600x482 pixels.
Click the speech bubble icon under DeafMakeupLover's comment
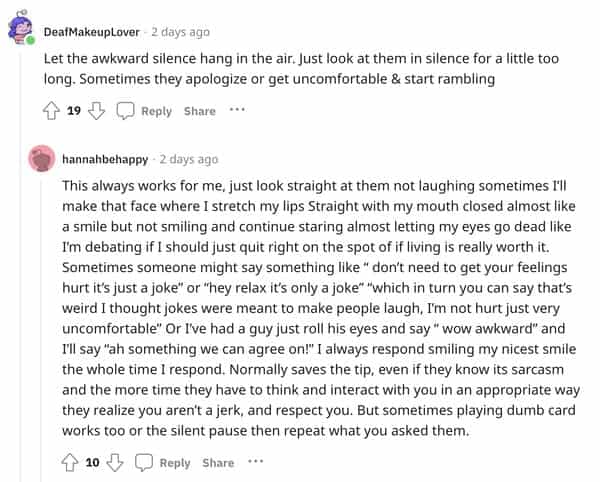tap(126, 111)
